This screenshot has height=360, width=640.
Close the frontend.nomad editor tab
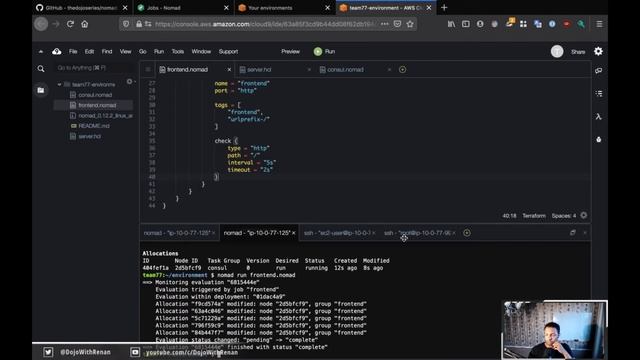[229, 70]
